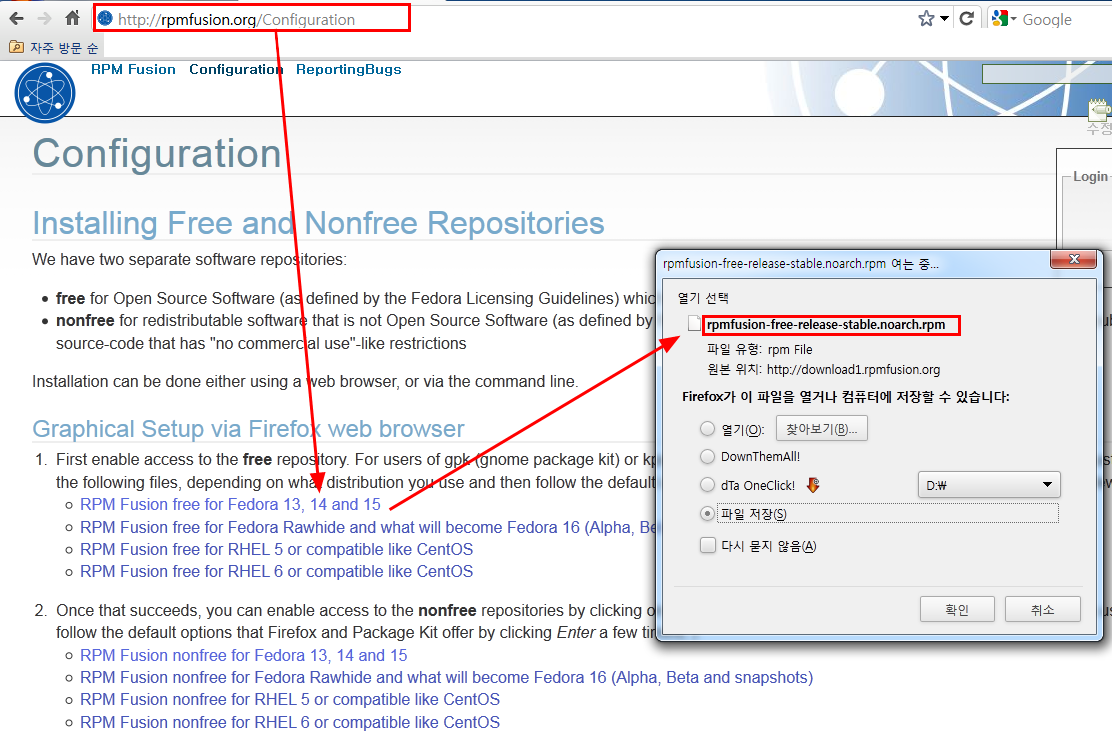Screen dimensions: 1112x738
Task: Open the browser home page icon
Action: click(72, 18)
